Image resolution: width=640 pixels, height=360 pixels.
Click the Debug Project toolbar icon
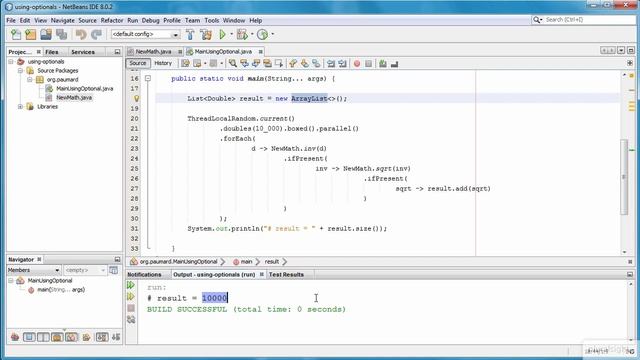(242, 35)
